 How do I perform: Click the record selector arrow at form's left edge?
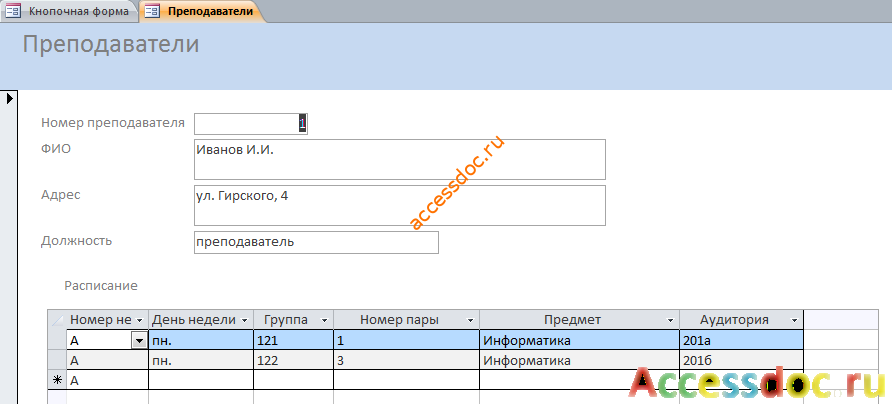coord(9,98)
